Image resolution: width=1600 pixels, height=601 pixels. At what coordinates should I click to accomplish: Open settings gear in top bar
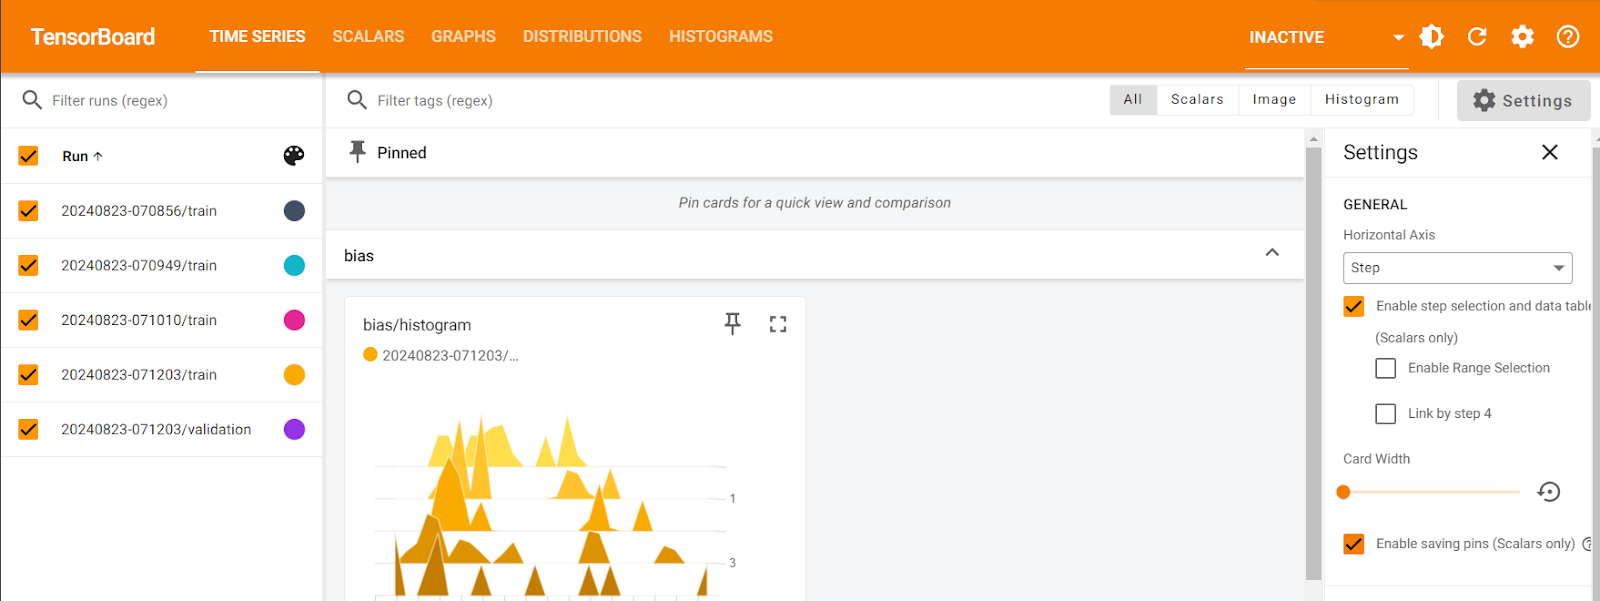[1522, 37]
